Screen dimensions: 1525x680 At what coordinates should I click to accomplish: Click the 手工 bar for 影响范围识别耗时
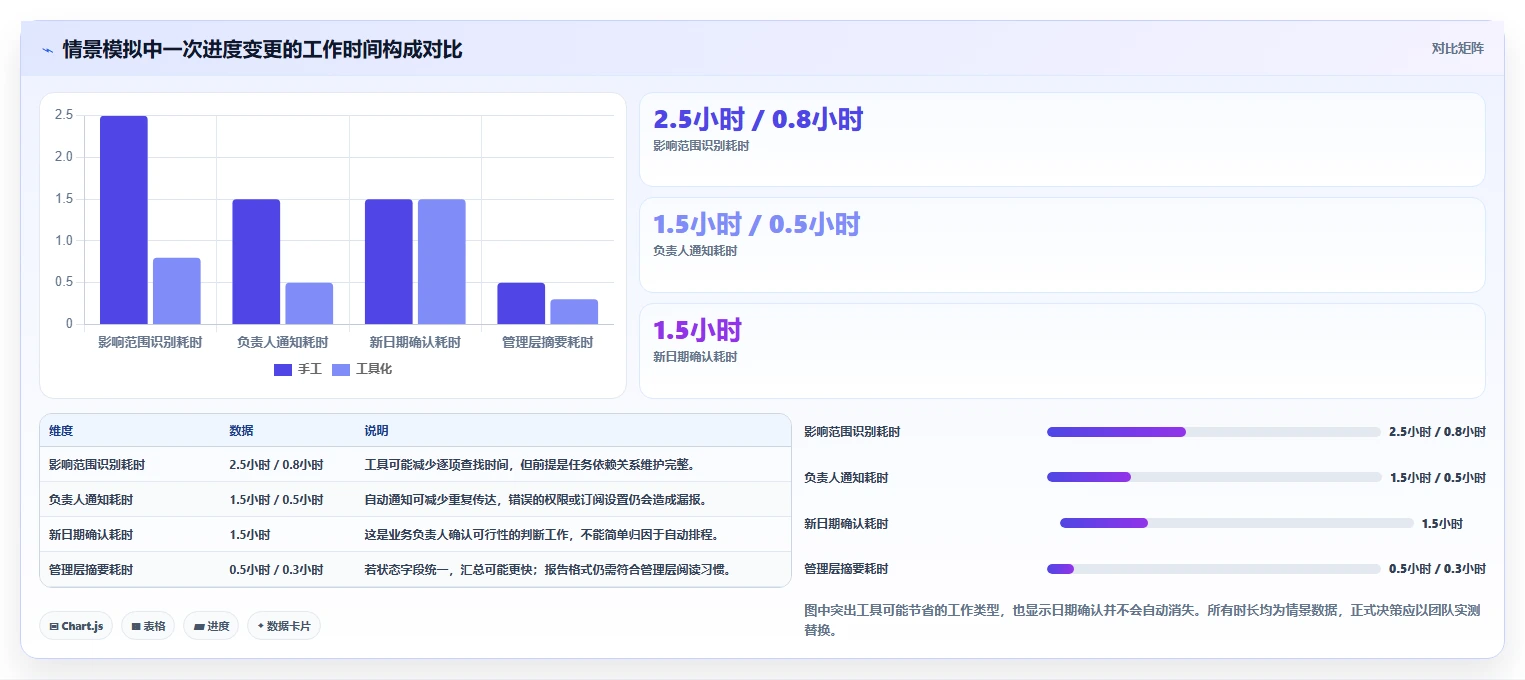[124, 220]
